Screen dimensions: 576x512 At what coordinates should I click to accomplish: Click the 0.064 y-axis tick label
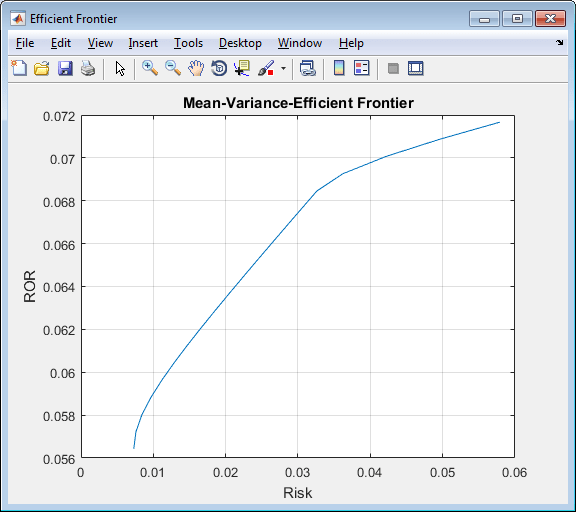(59, 287)
